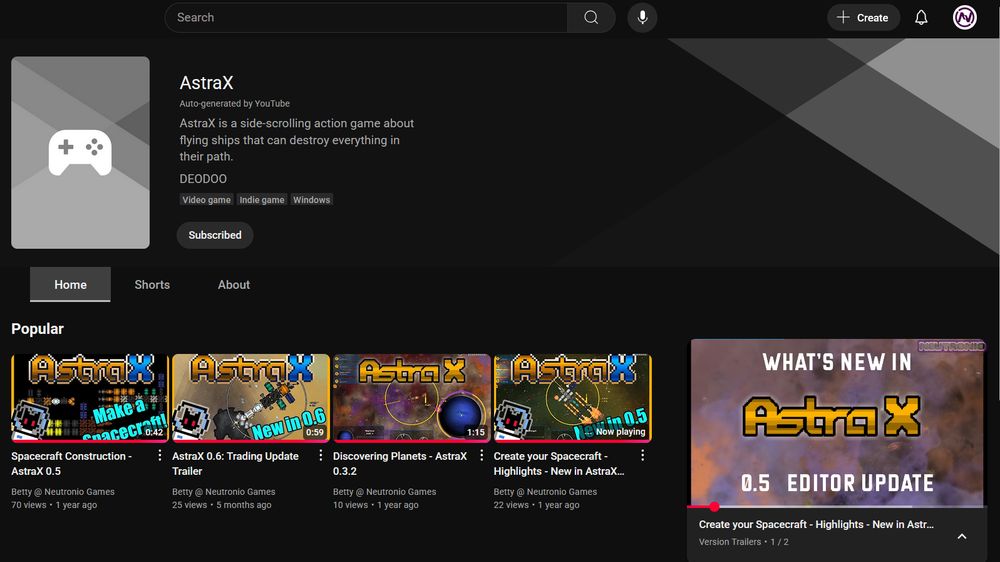Click the Create button
This screenshot has width=1000, height=562.
[863, 17]
